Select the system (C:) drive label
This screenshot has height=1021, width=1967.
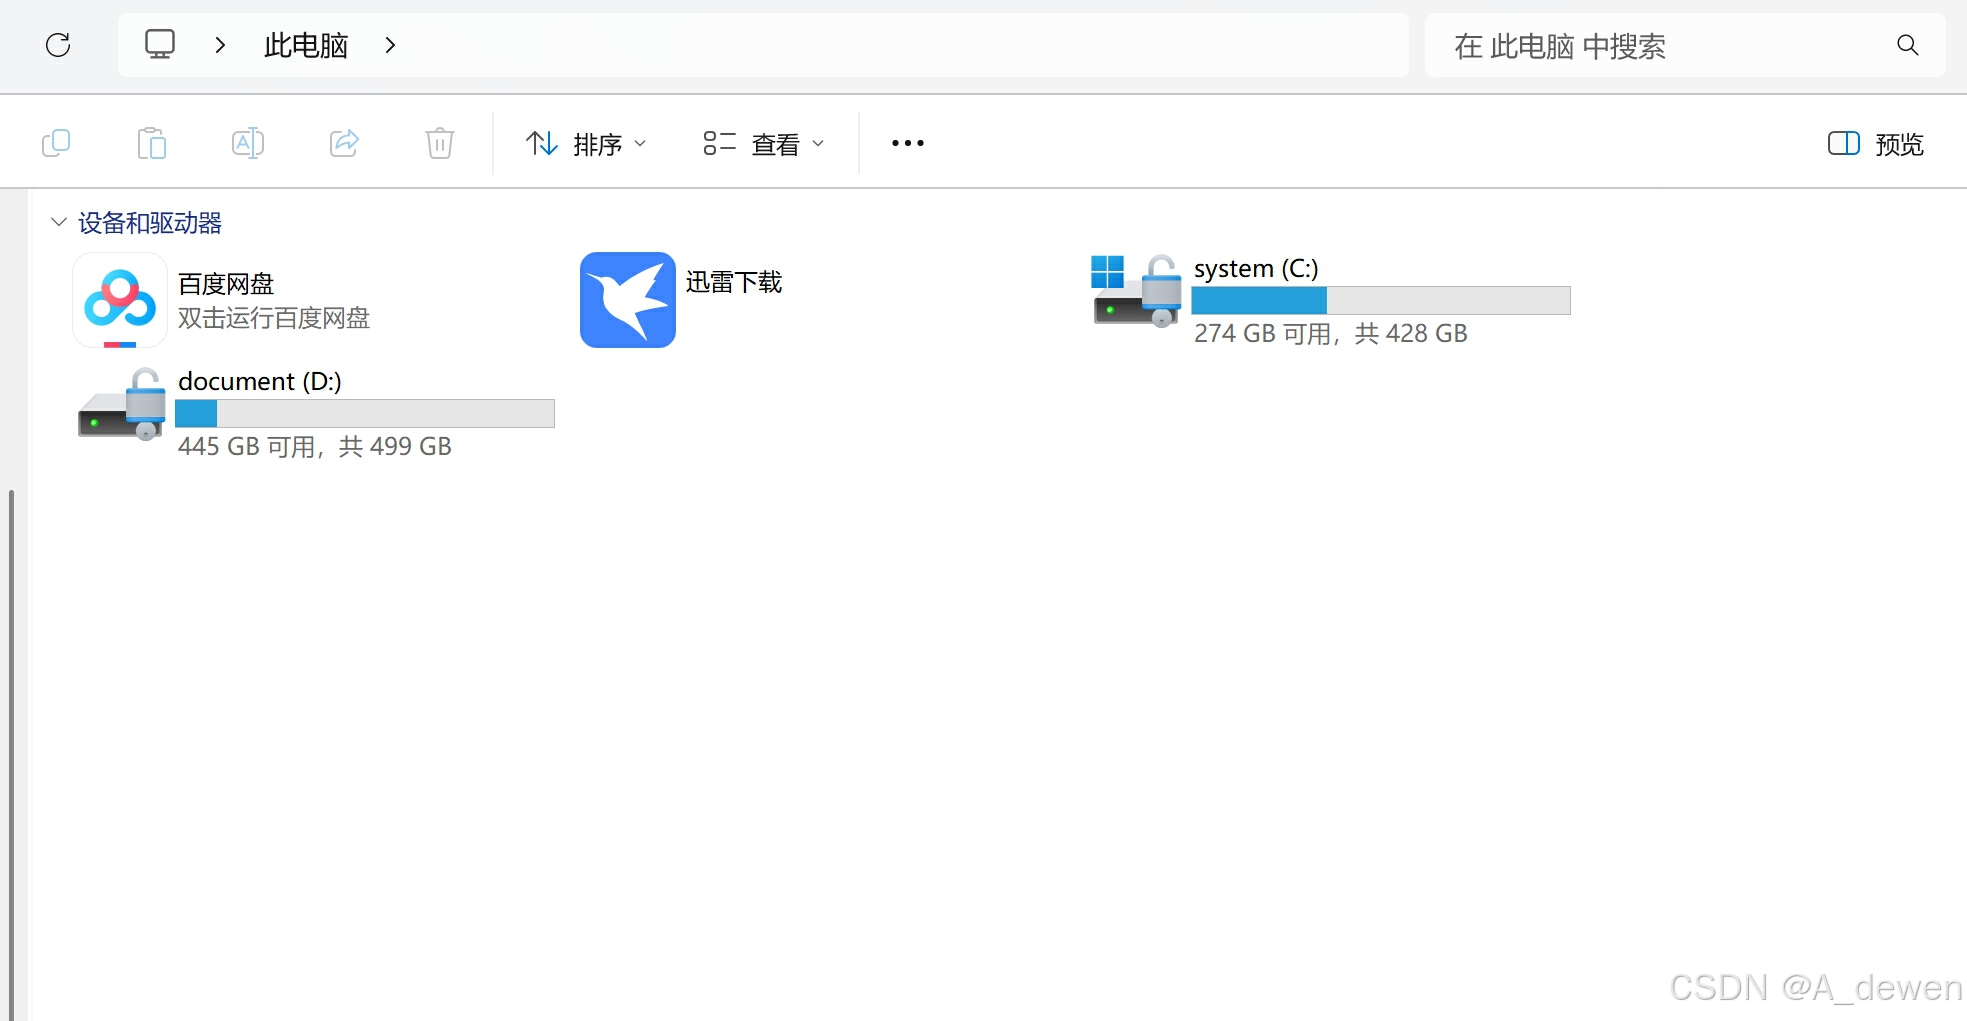coord(1256,269)
